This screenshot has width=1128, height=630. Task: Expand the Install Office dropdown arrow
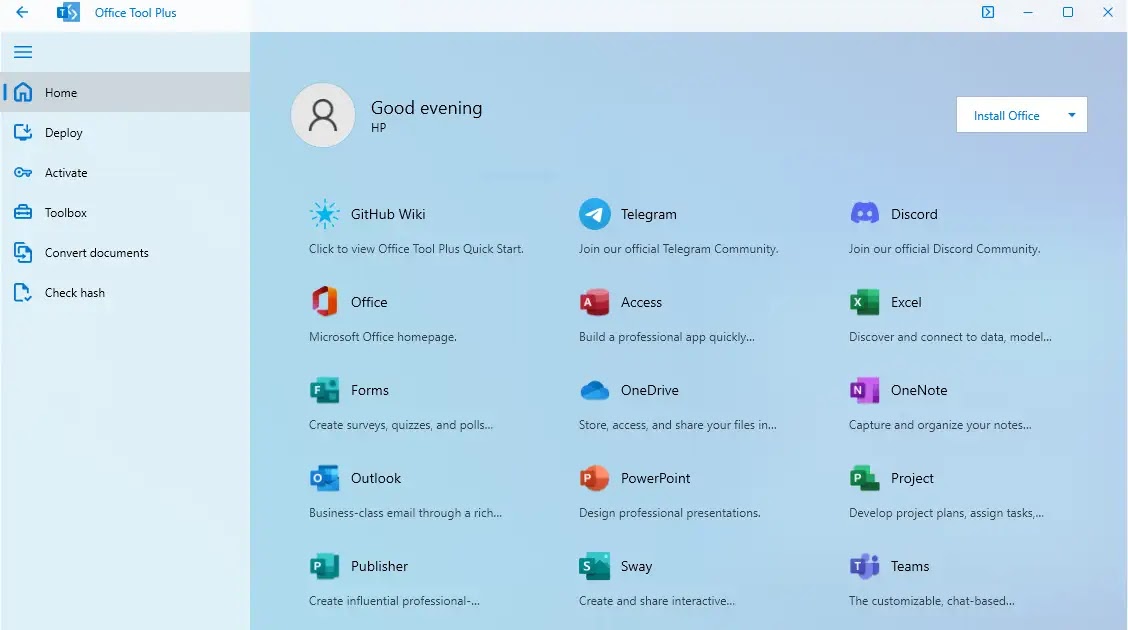click(x=1072, y=115)
